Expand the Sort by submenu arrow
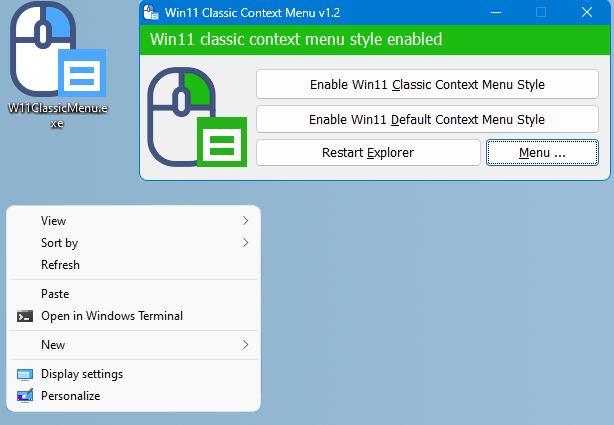This screenshot has height=425, width=614. (x=246, y=242)
